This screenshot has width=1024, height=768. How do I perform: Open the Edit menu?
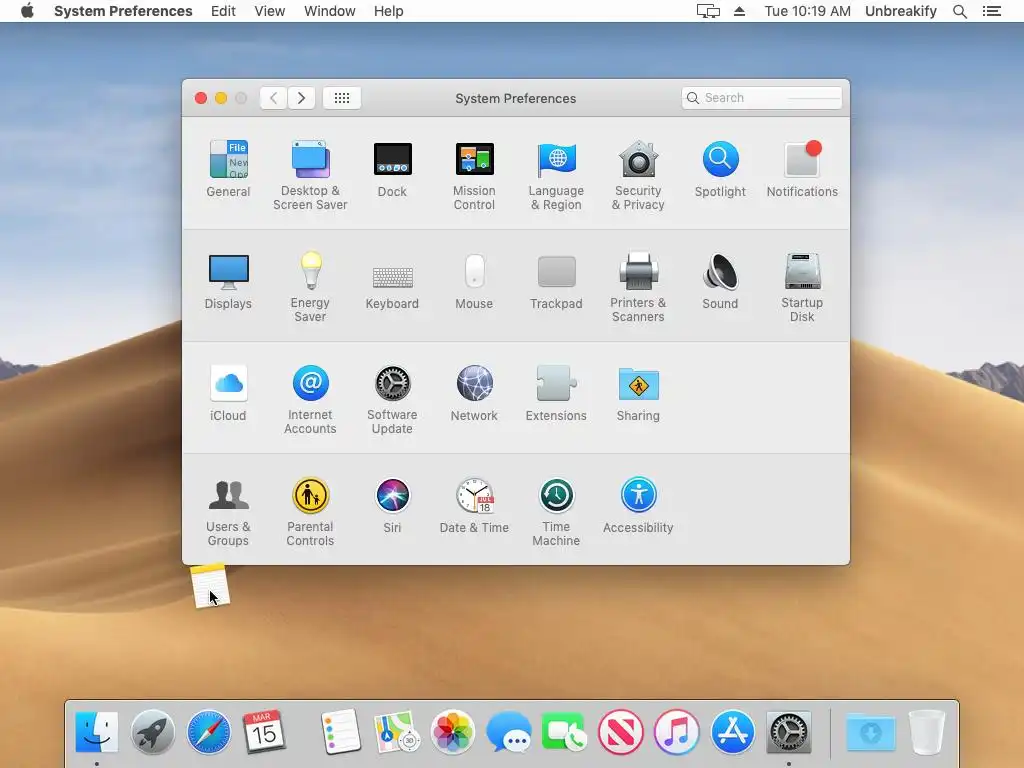[x=223, y=11]
